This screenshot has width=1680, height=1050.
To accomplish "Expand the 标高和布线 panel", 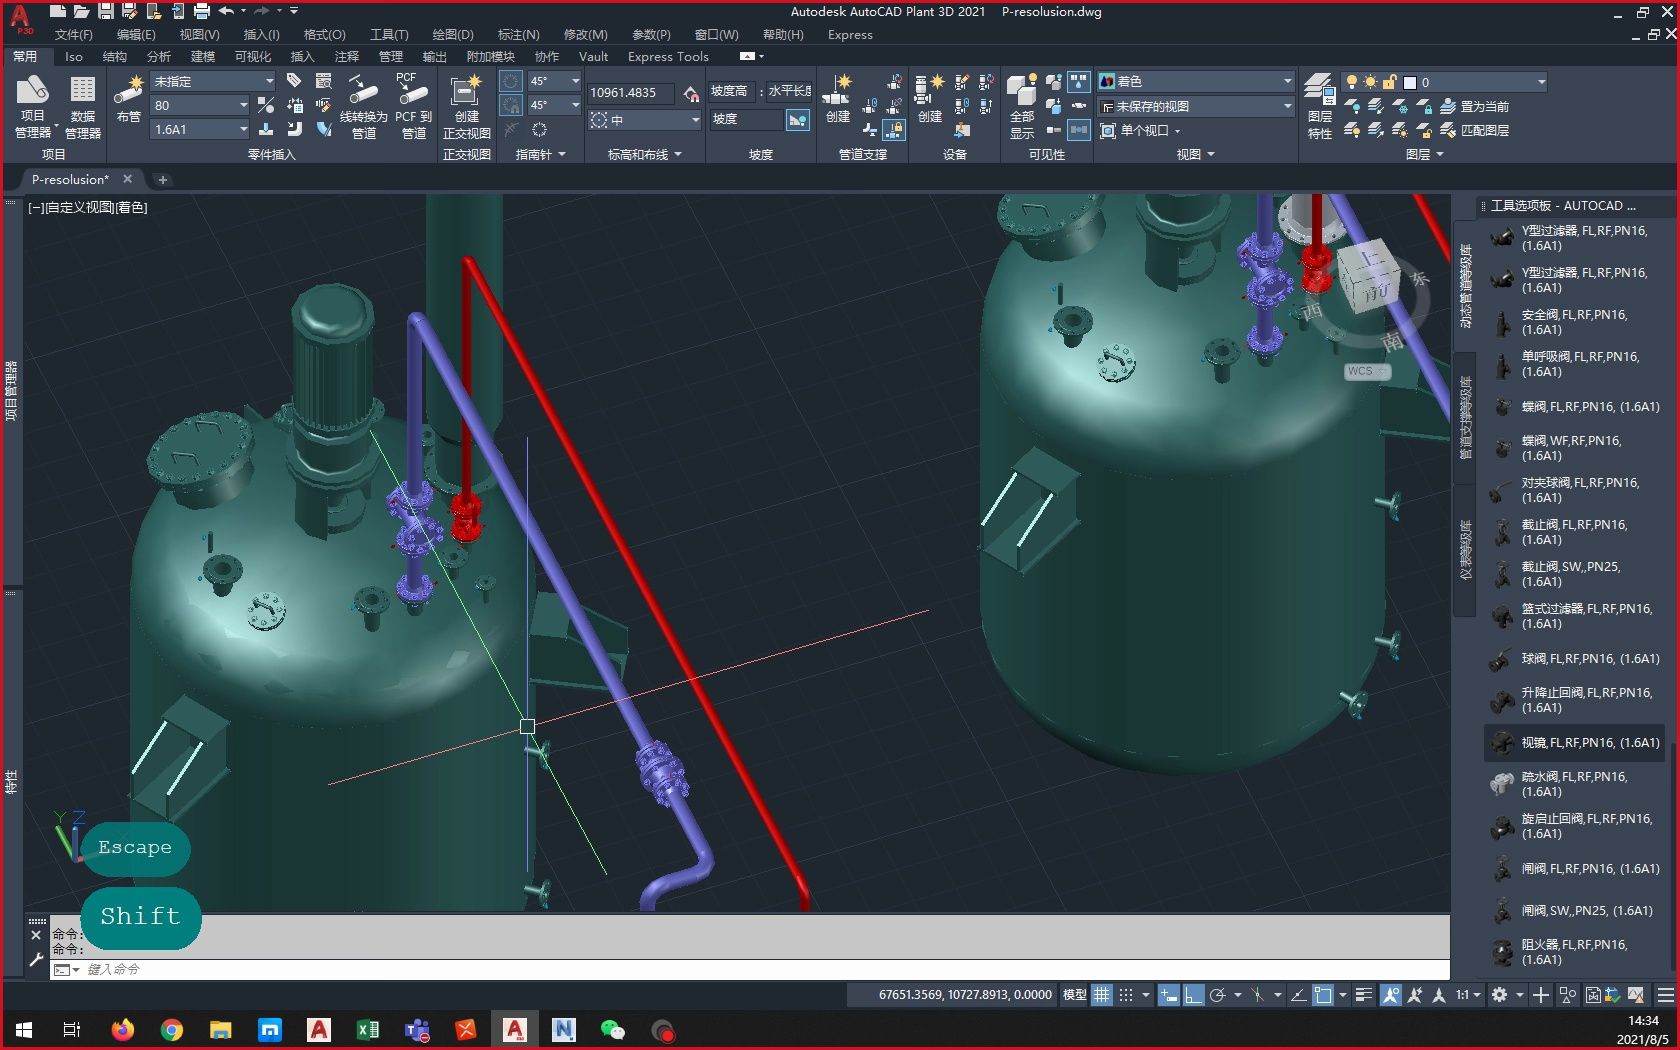I will click(x=644, y=154).
